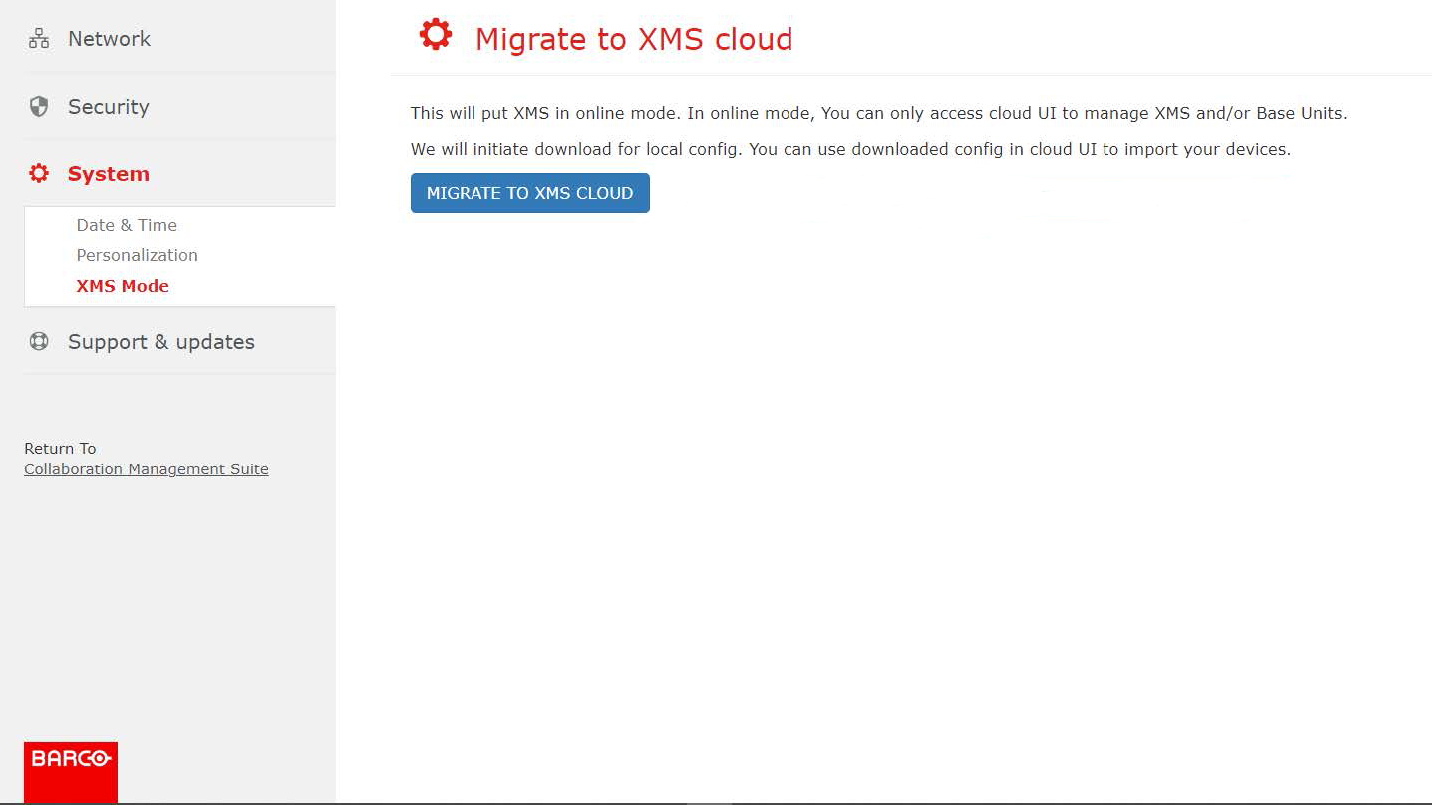Click the gear icon beside page title
This screenshot has height=805, width=1432.
point(435,35)
